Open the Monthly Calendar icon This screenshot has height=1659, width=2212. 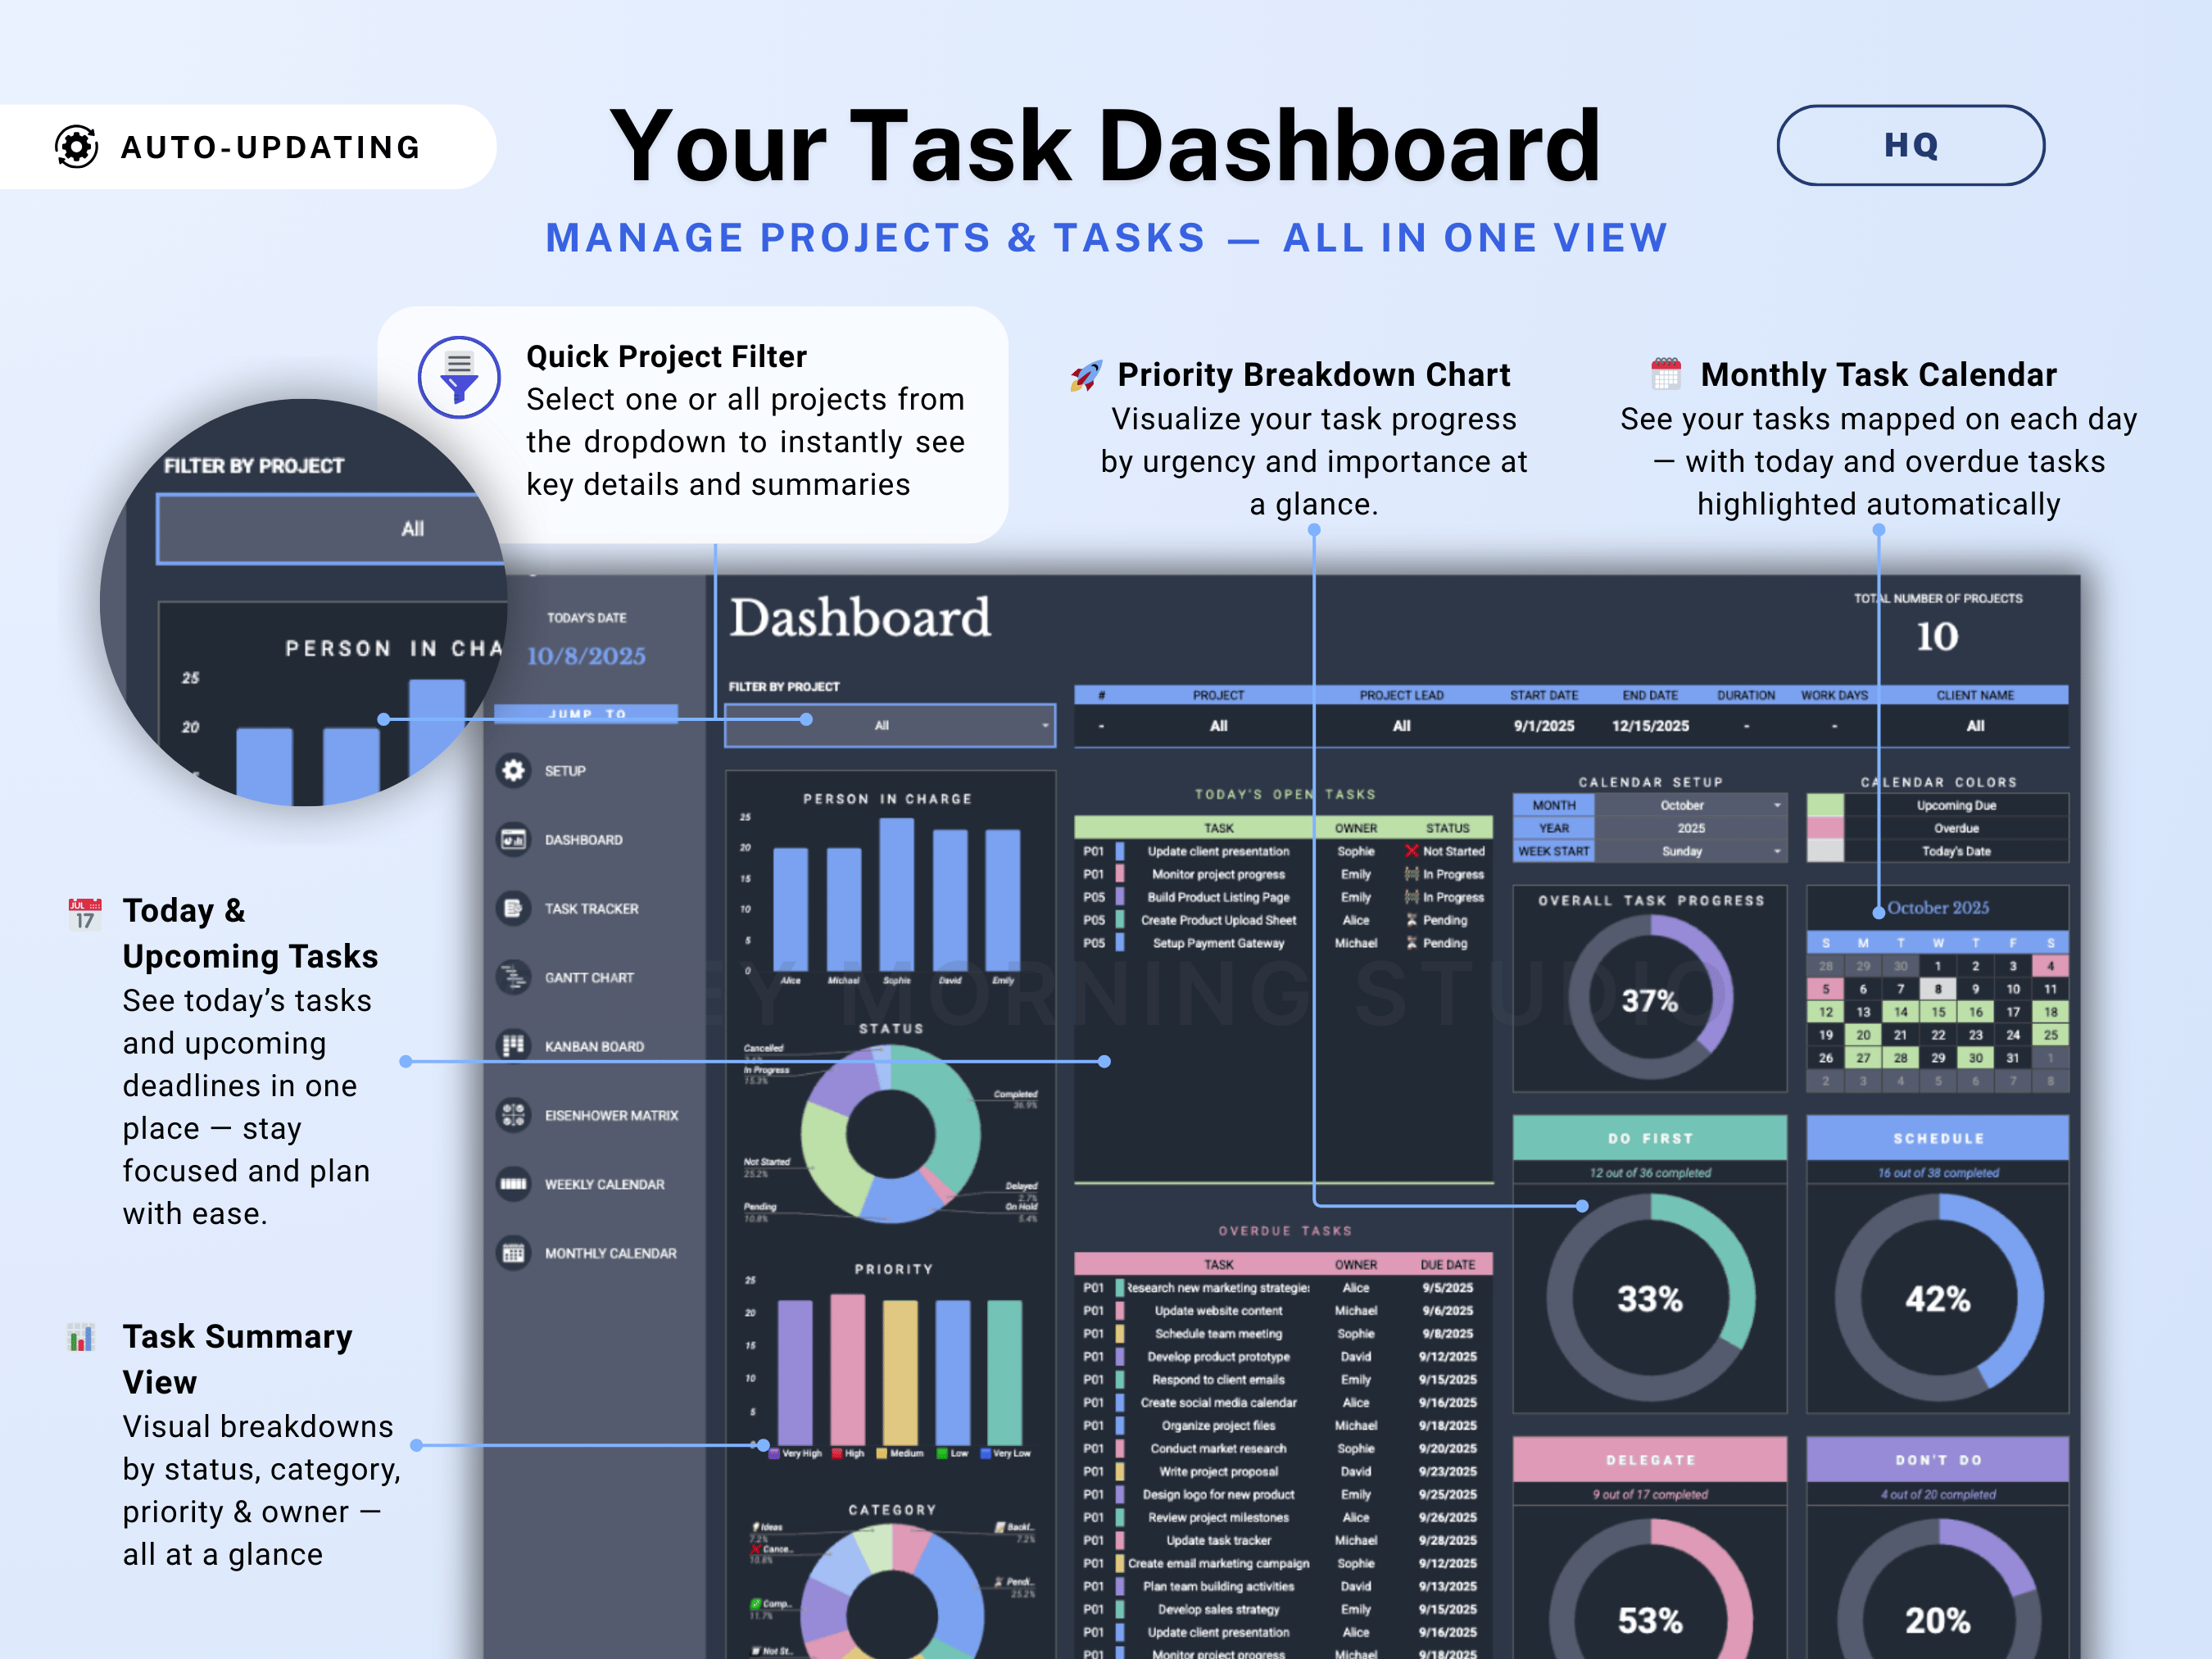click(x=513, y=1253)
